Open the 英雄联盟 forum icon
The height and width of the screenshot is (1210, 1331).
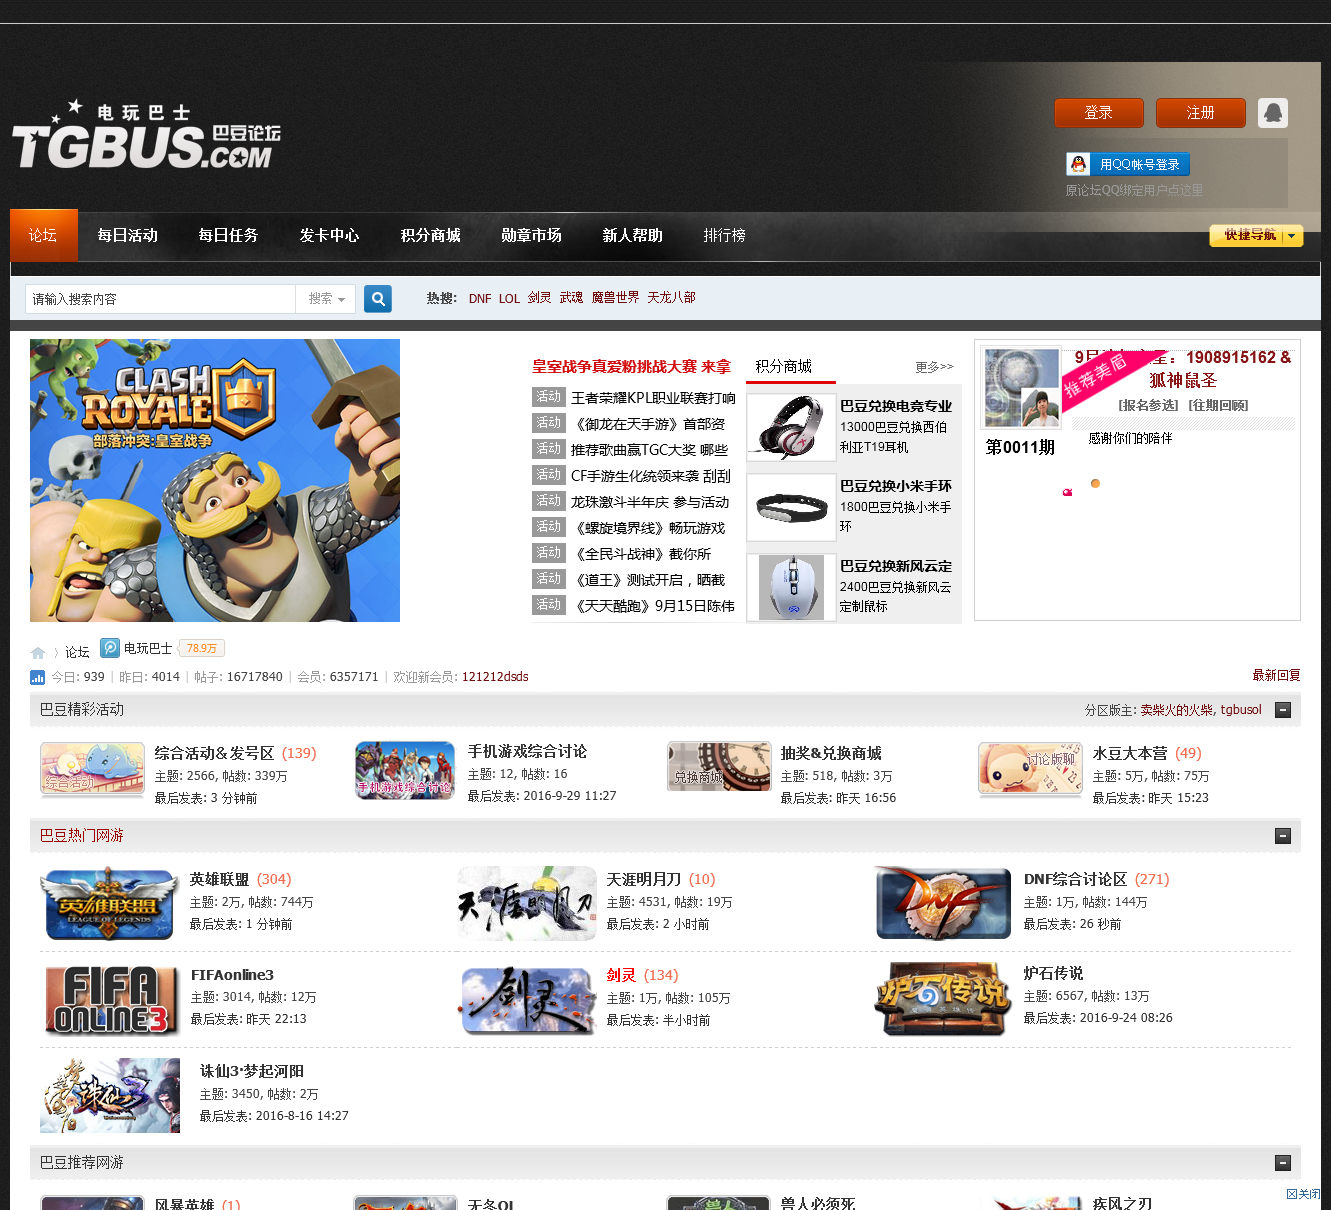point(109,904)
